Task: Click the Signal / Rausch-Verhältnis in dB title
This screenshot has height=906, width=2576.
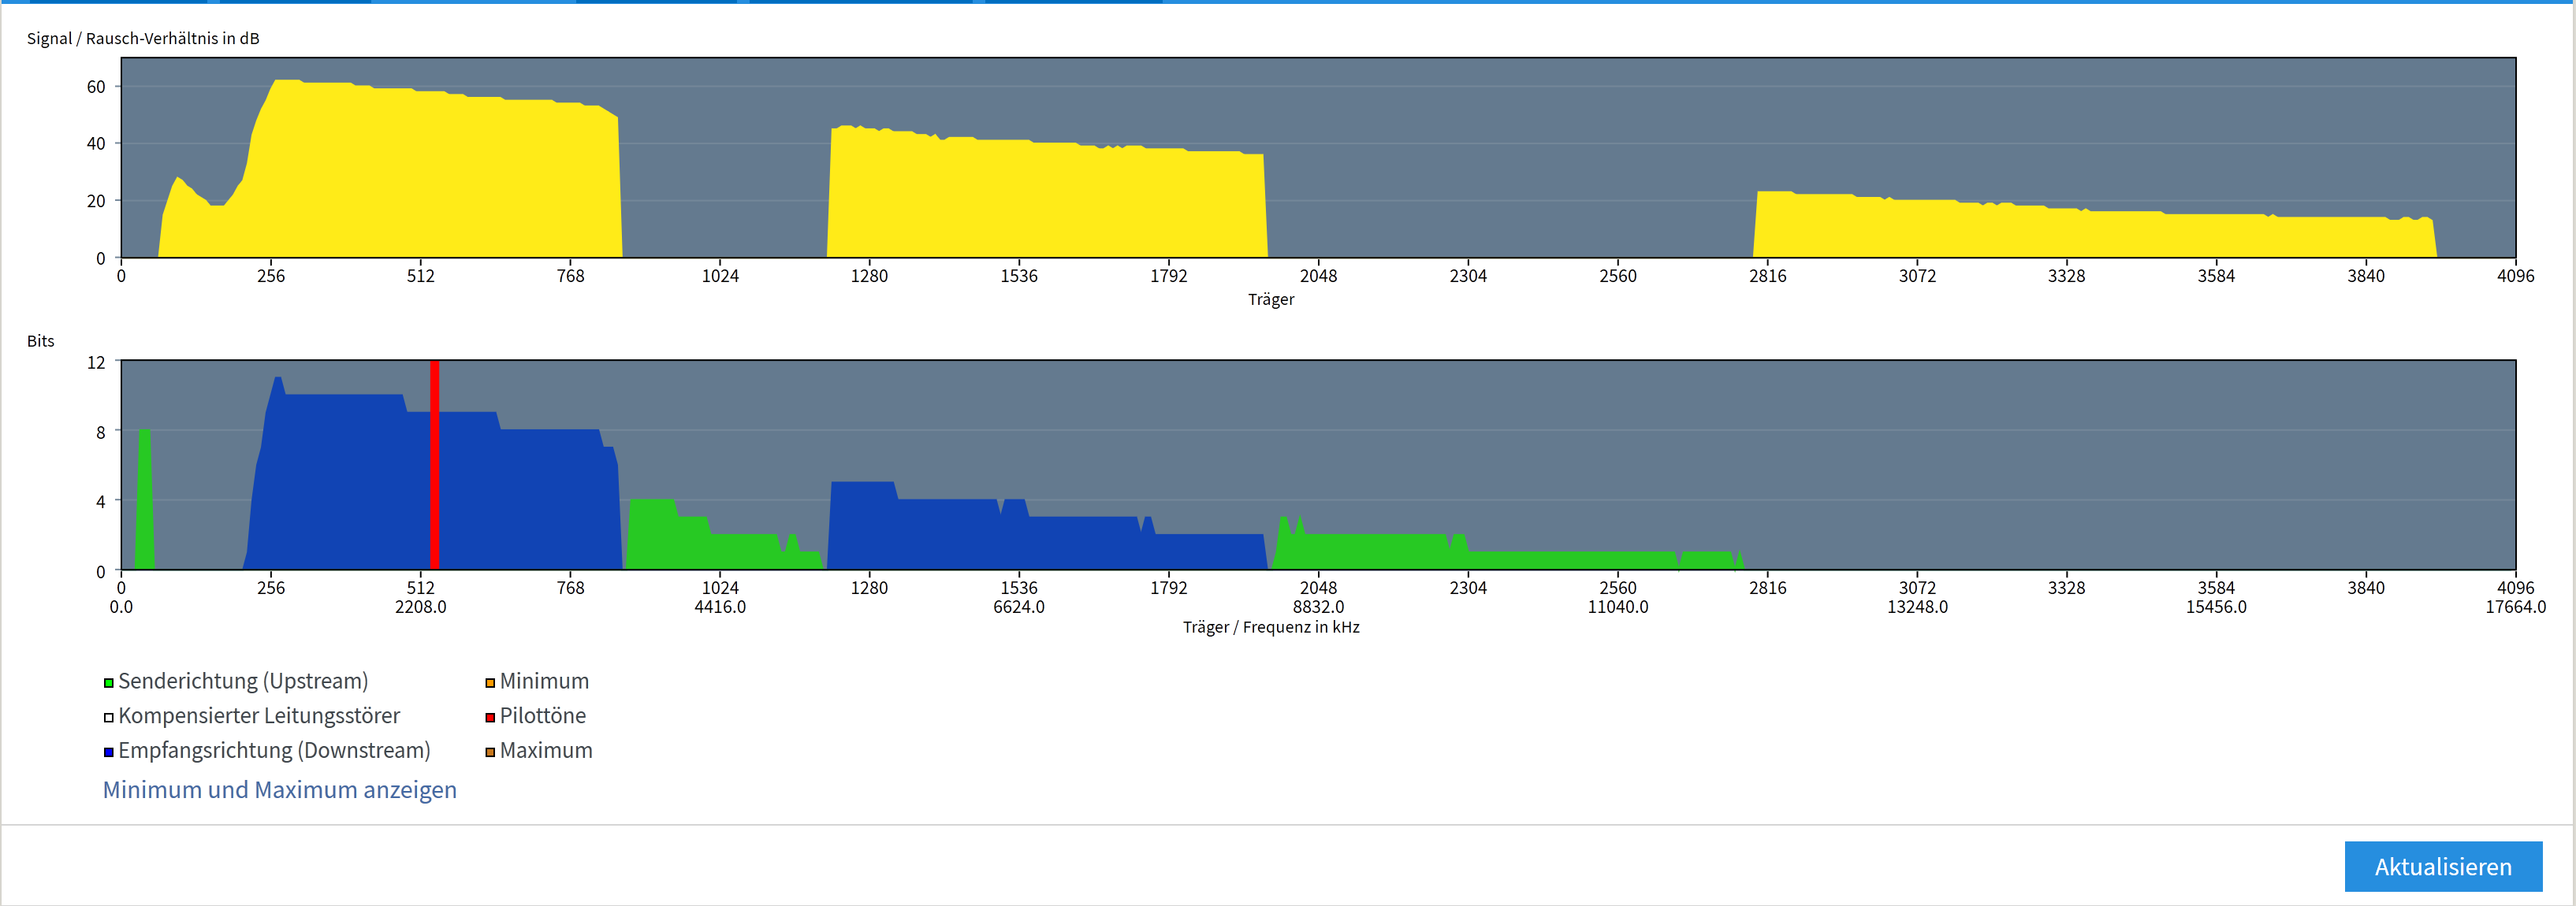Action: coord(143,38)
